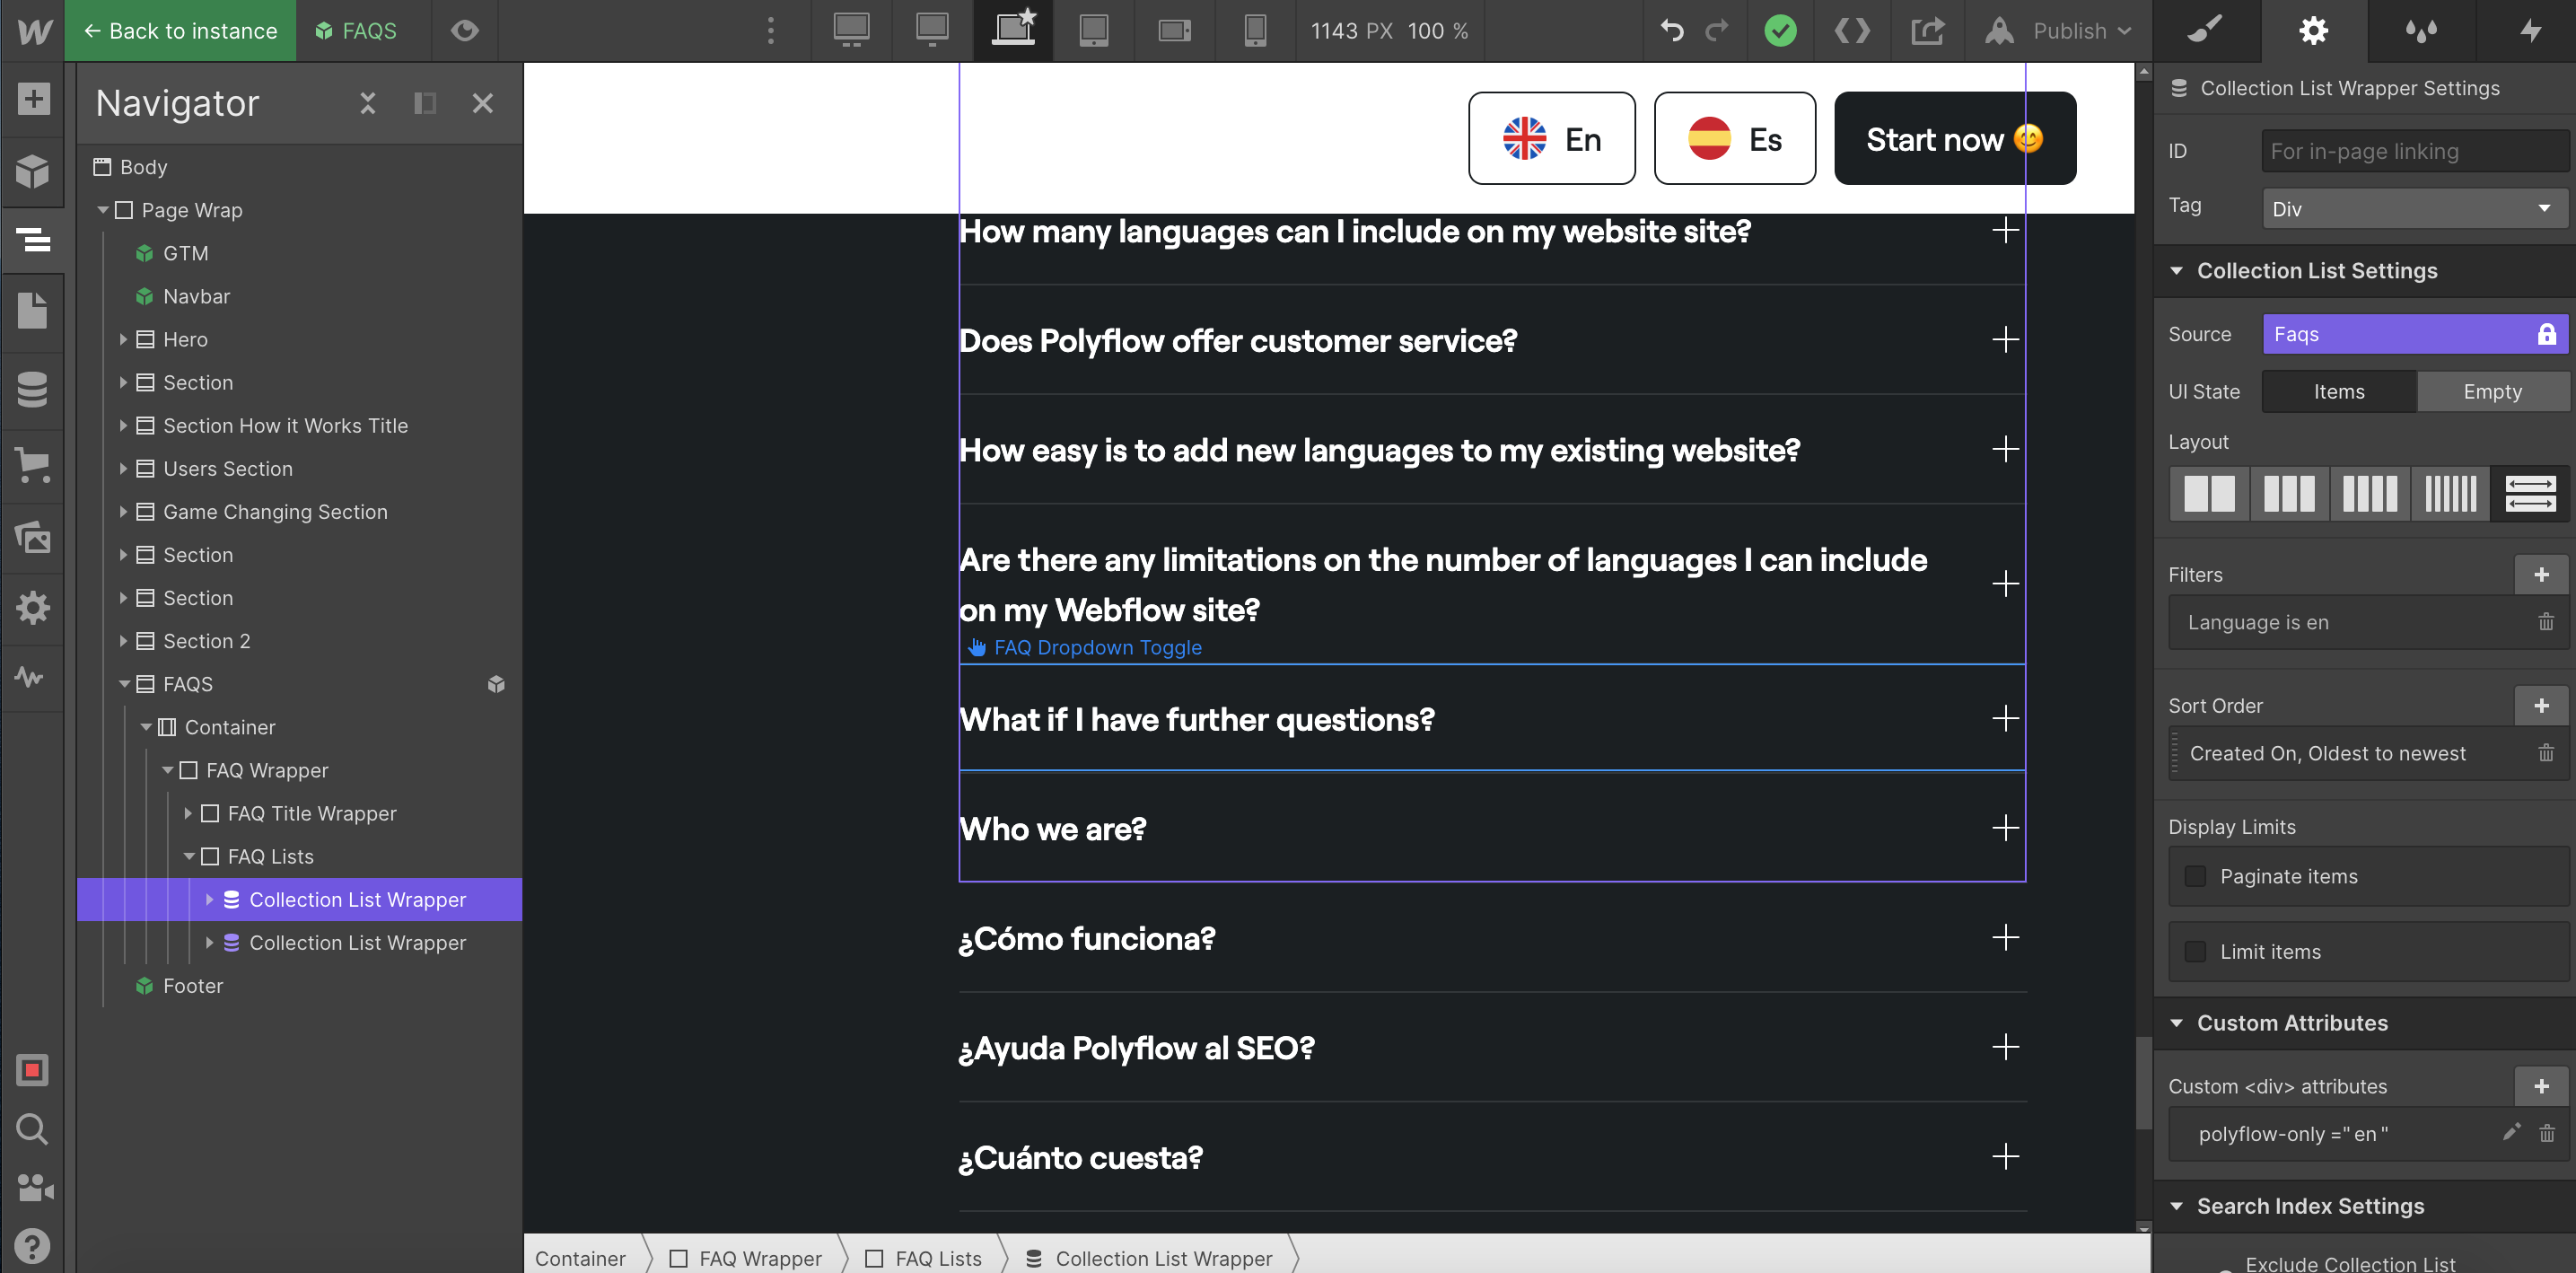Set UI State to Items

pos(2339,391)
